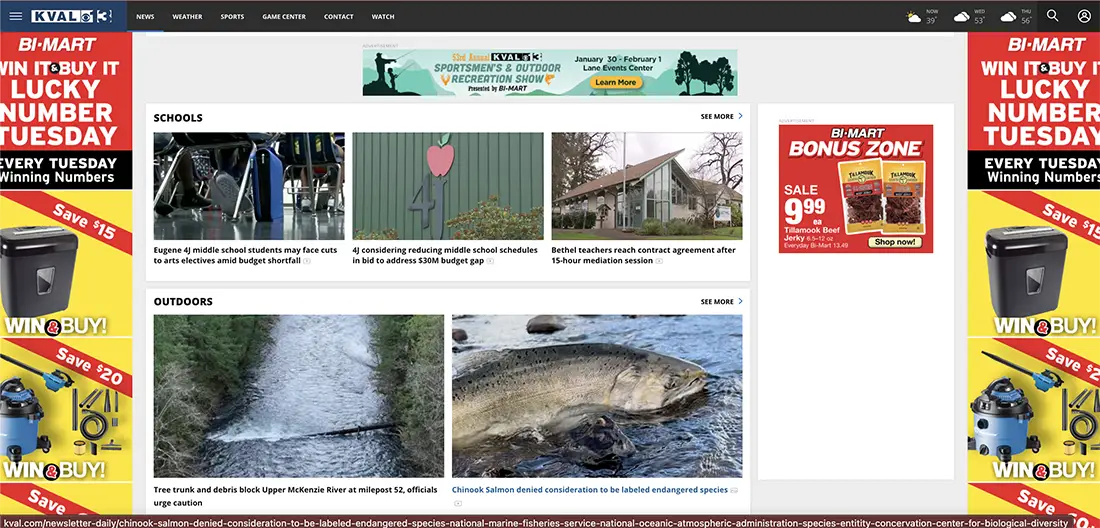Click See More in the Outdoors section

pyautogui.click(x=717, y=302)
